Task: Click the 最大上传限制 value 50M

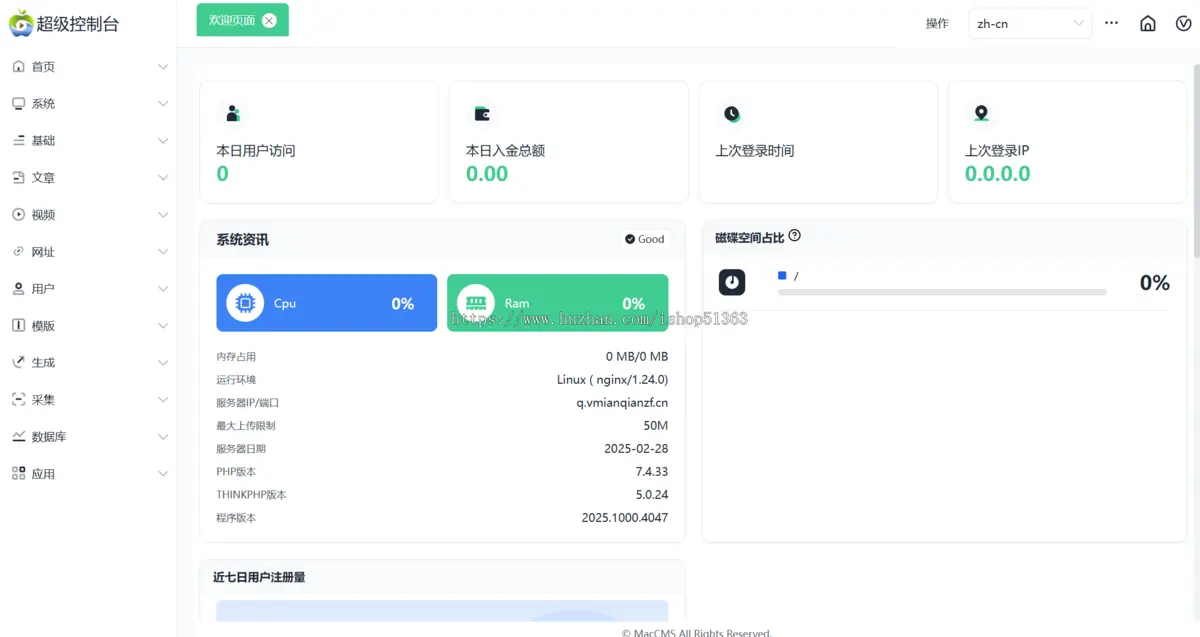Action: (656, 425)
